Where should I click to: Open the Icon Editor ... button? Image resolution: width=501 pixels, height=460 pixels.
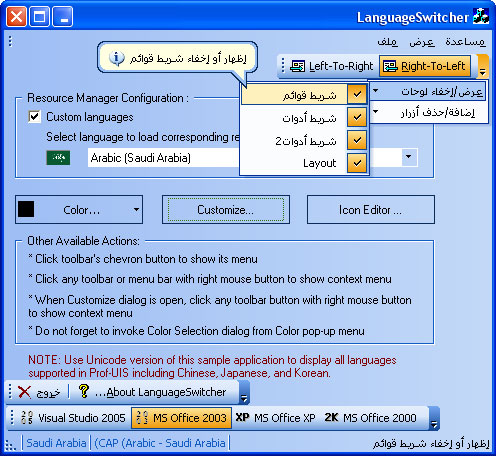[370, 210]
